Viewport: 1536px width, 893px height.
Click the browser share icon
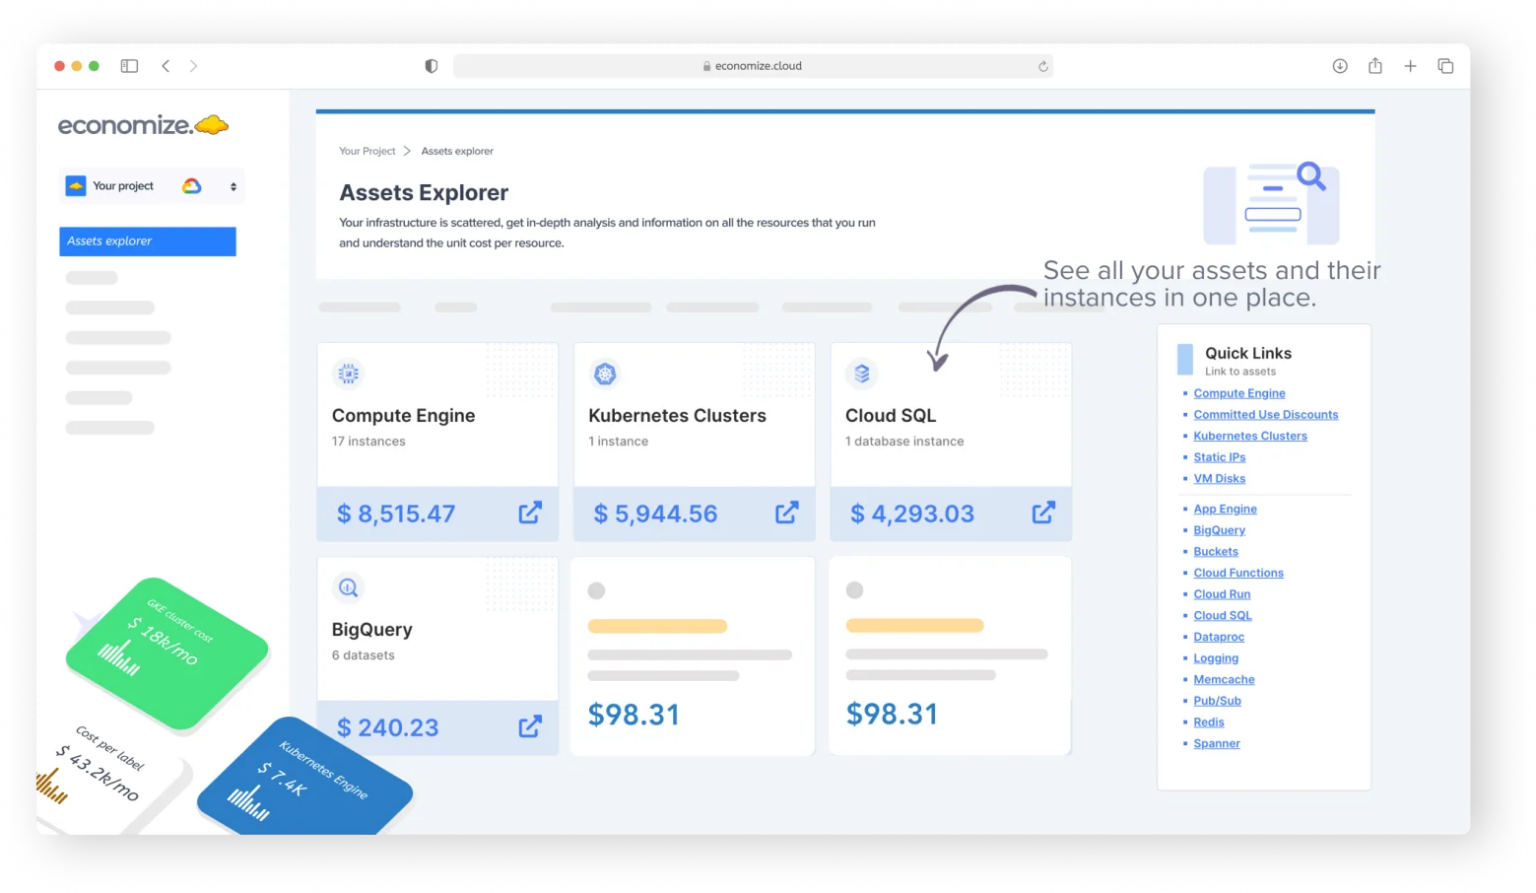click(x=1375, y=65)
